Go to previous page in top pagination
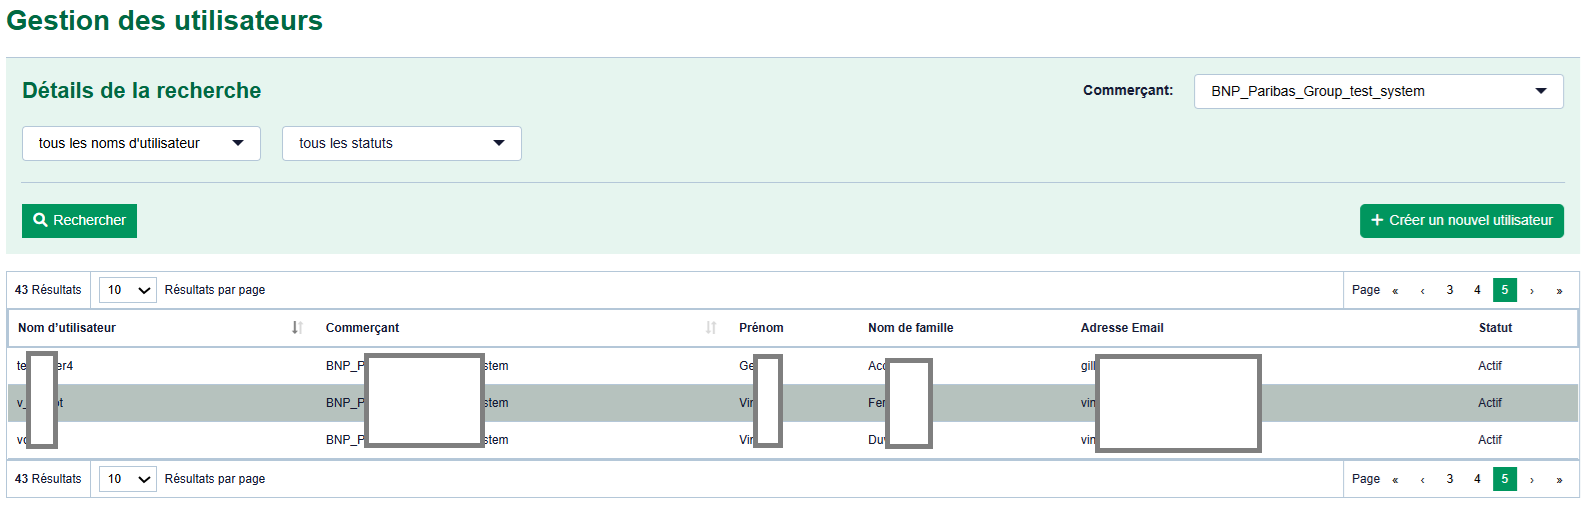The width and height of the screenshot is (1586, 507). coord(1422,291)
